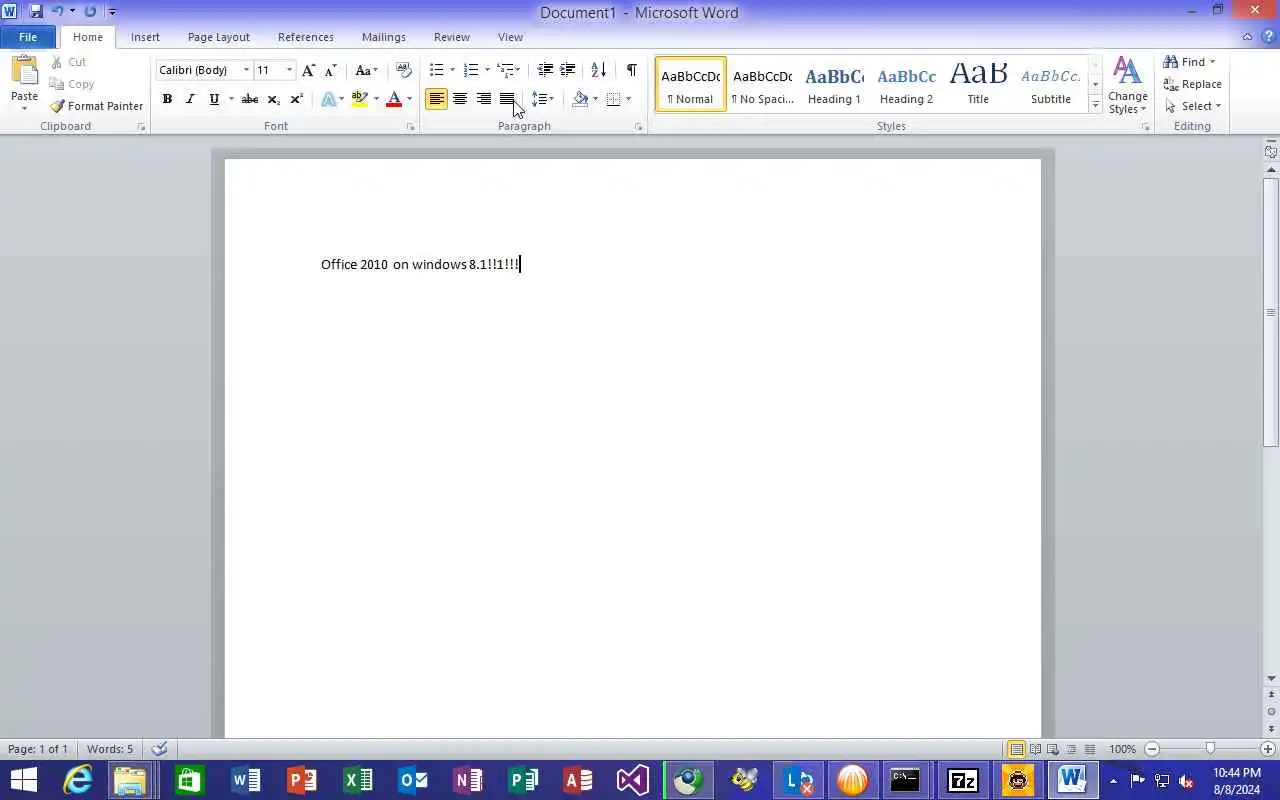Screen dimensions: 1280x800
Task: Enable Center alignment
Action: (x=460, y=99)
